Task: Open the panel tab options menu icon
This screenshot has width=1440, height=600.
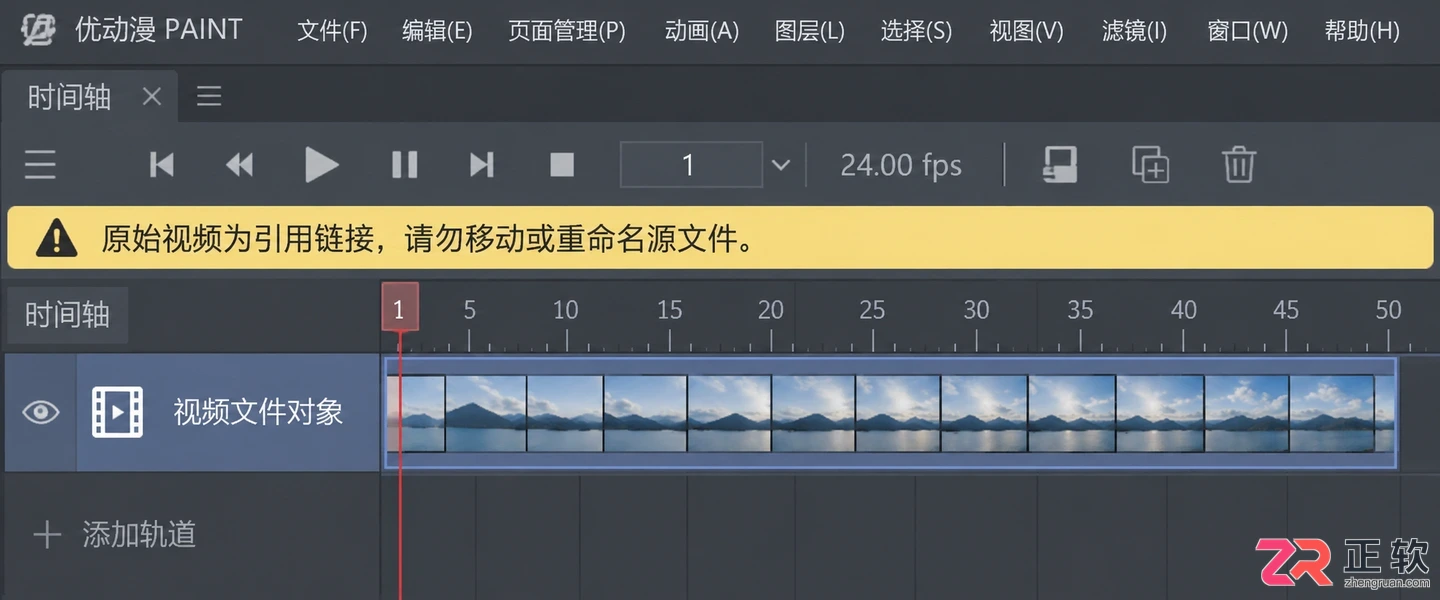Action: (209, 96)
